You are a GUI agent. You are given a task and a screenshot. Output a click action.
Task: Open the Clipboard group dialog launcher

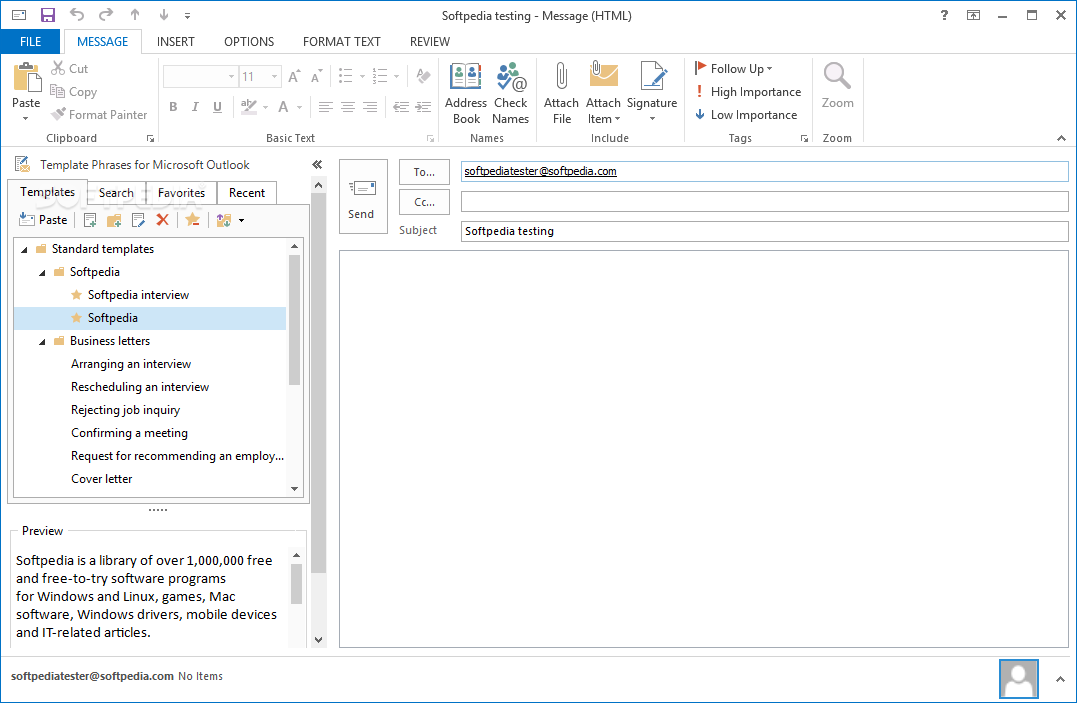tap(150, 138)
